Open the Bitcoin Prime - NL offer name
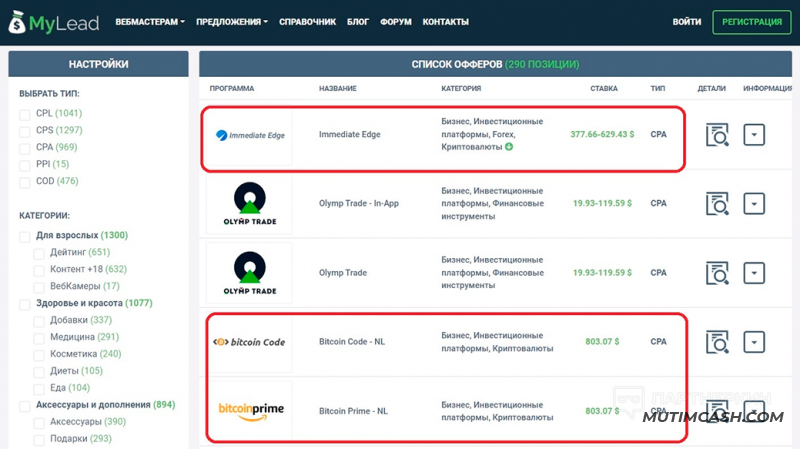Screen dimensions: 800x449 [x=353, y=411]
